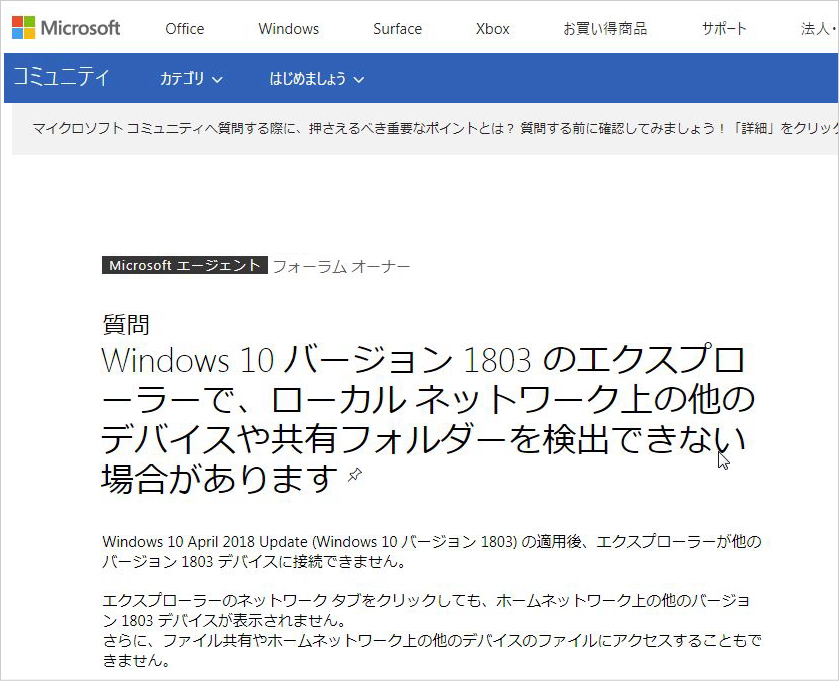Click the 質問 label above the title
Screen dimensions: 839x681
(126, 324)
